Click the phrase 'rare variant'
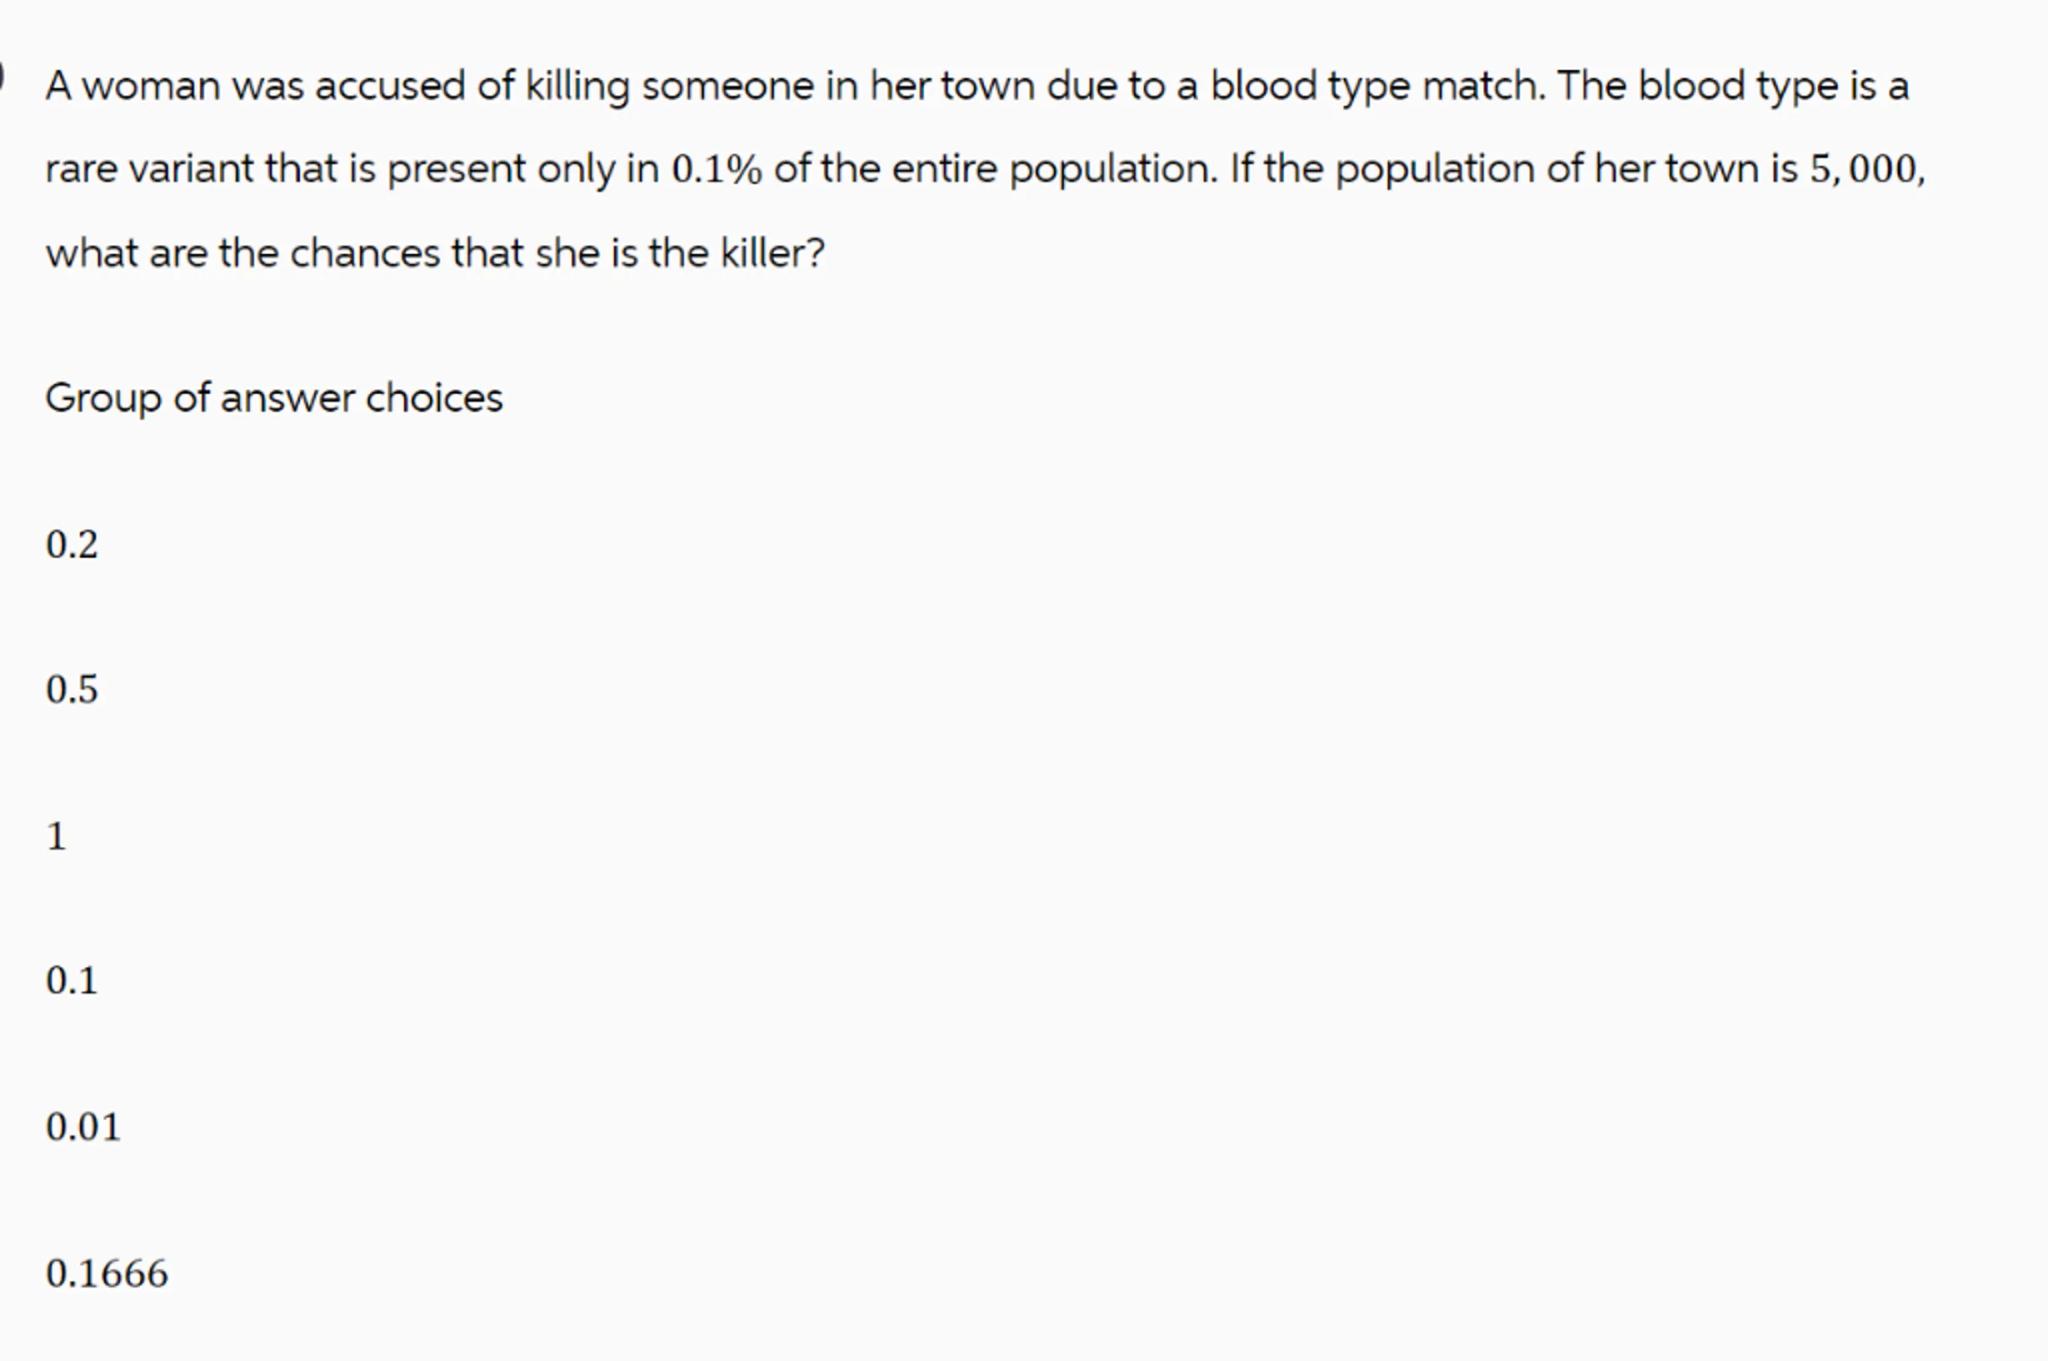The height and width of the screenshot is (1361, 2048). [x=149, y=169]
